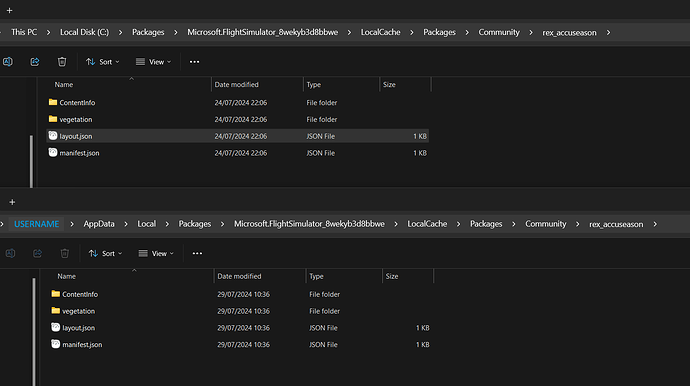Screen dimensions: 690x386
Task: Select ContentInfo folder icon dated 29/07/2024
Action: point(55,294)
